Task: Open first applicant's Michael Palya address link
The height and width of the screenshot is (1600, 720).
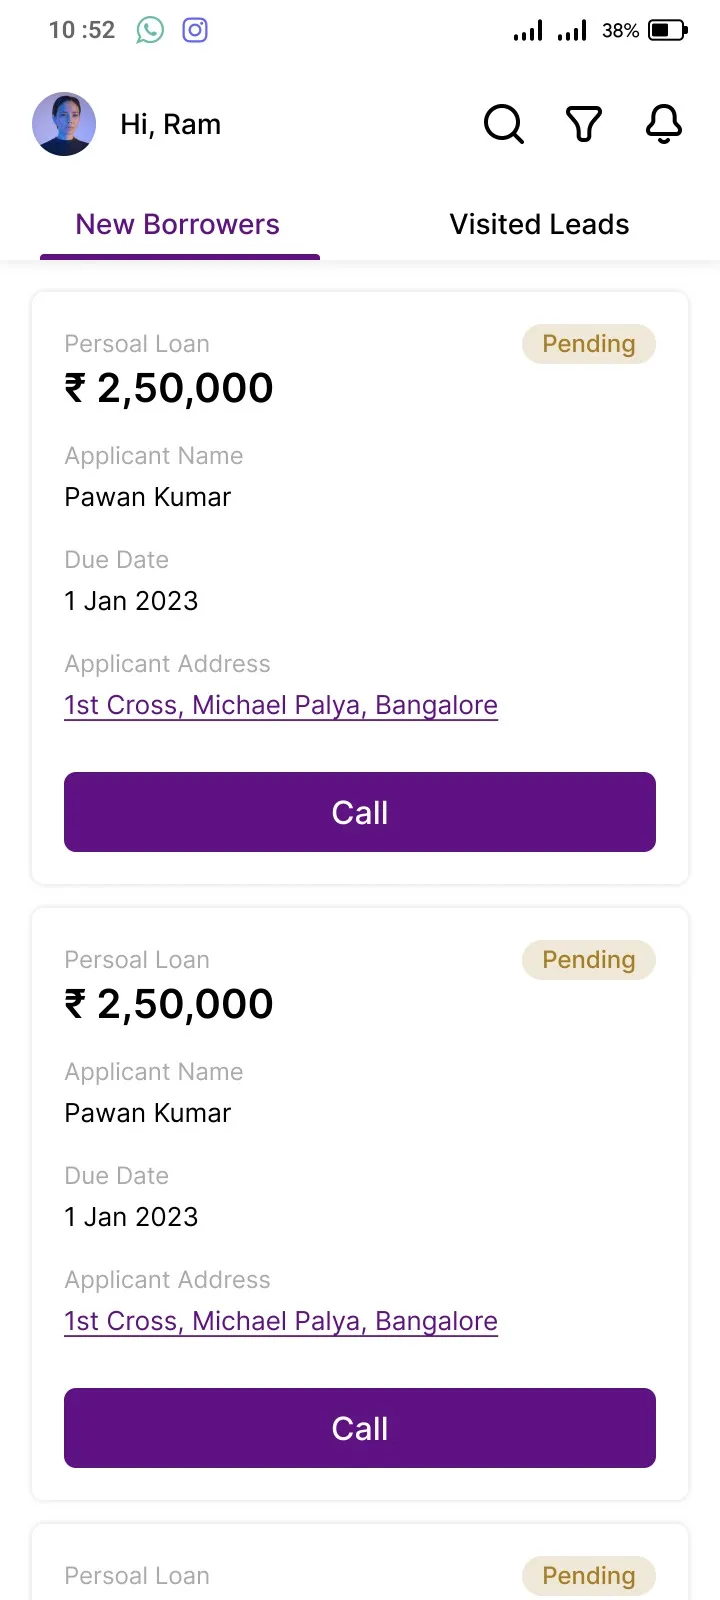Action: point(281,705)
